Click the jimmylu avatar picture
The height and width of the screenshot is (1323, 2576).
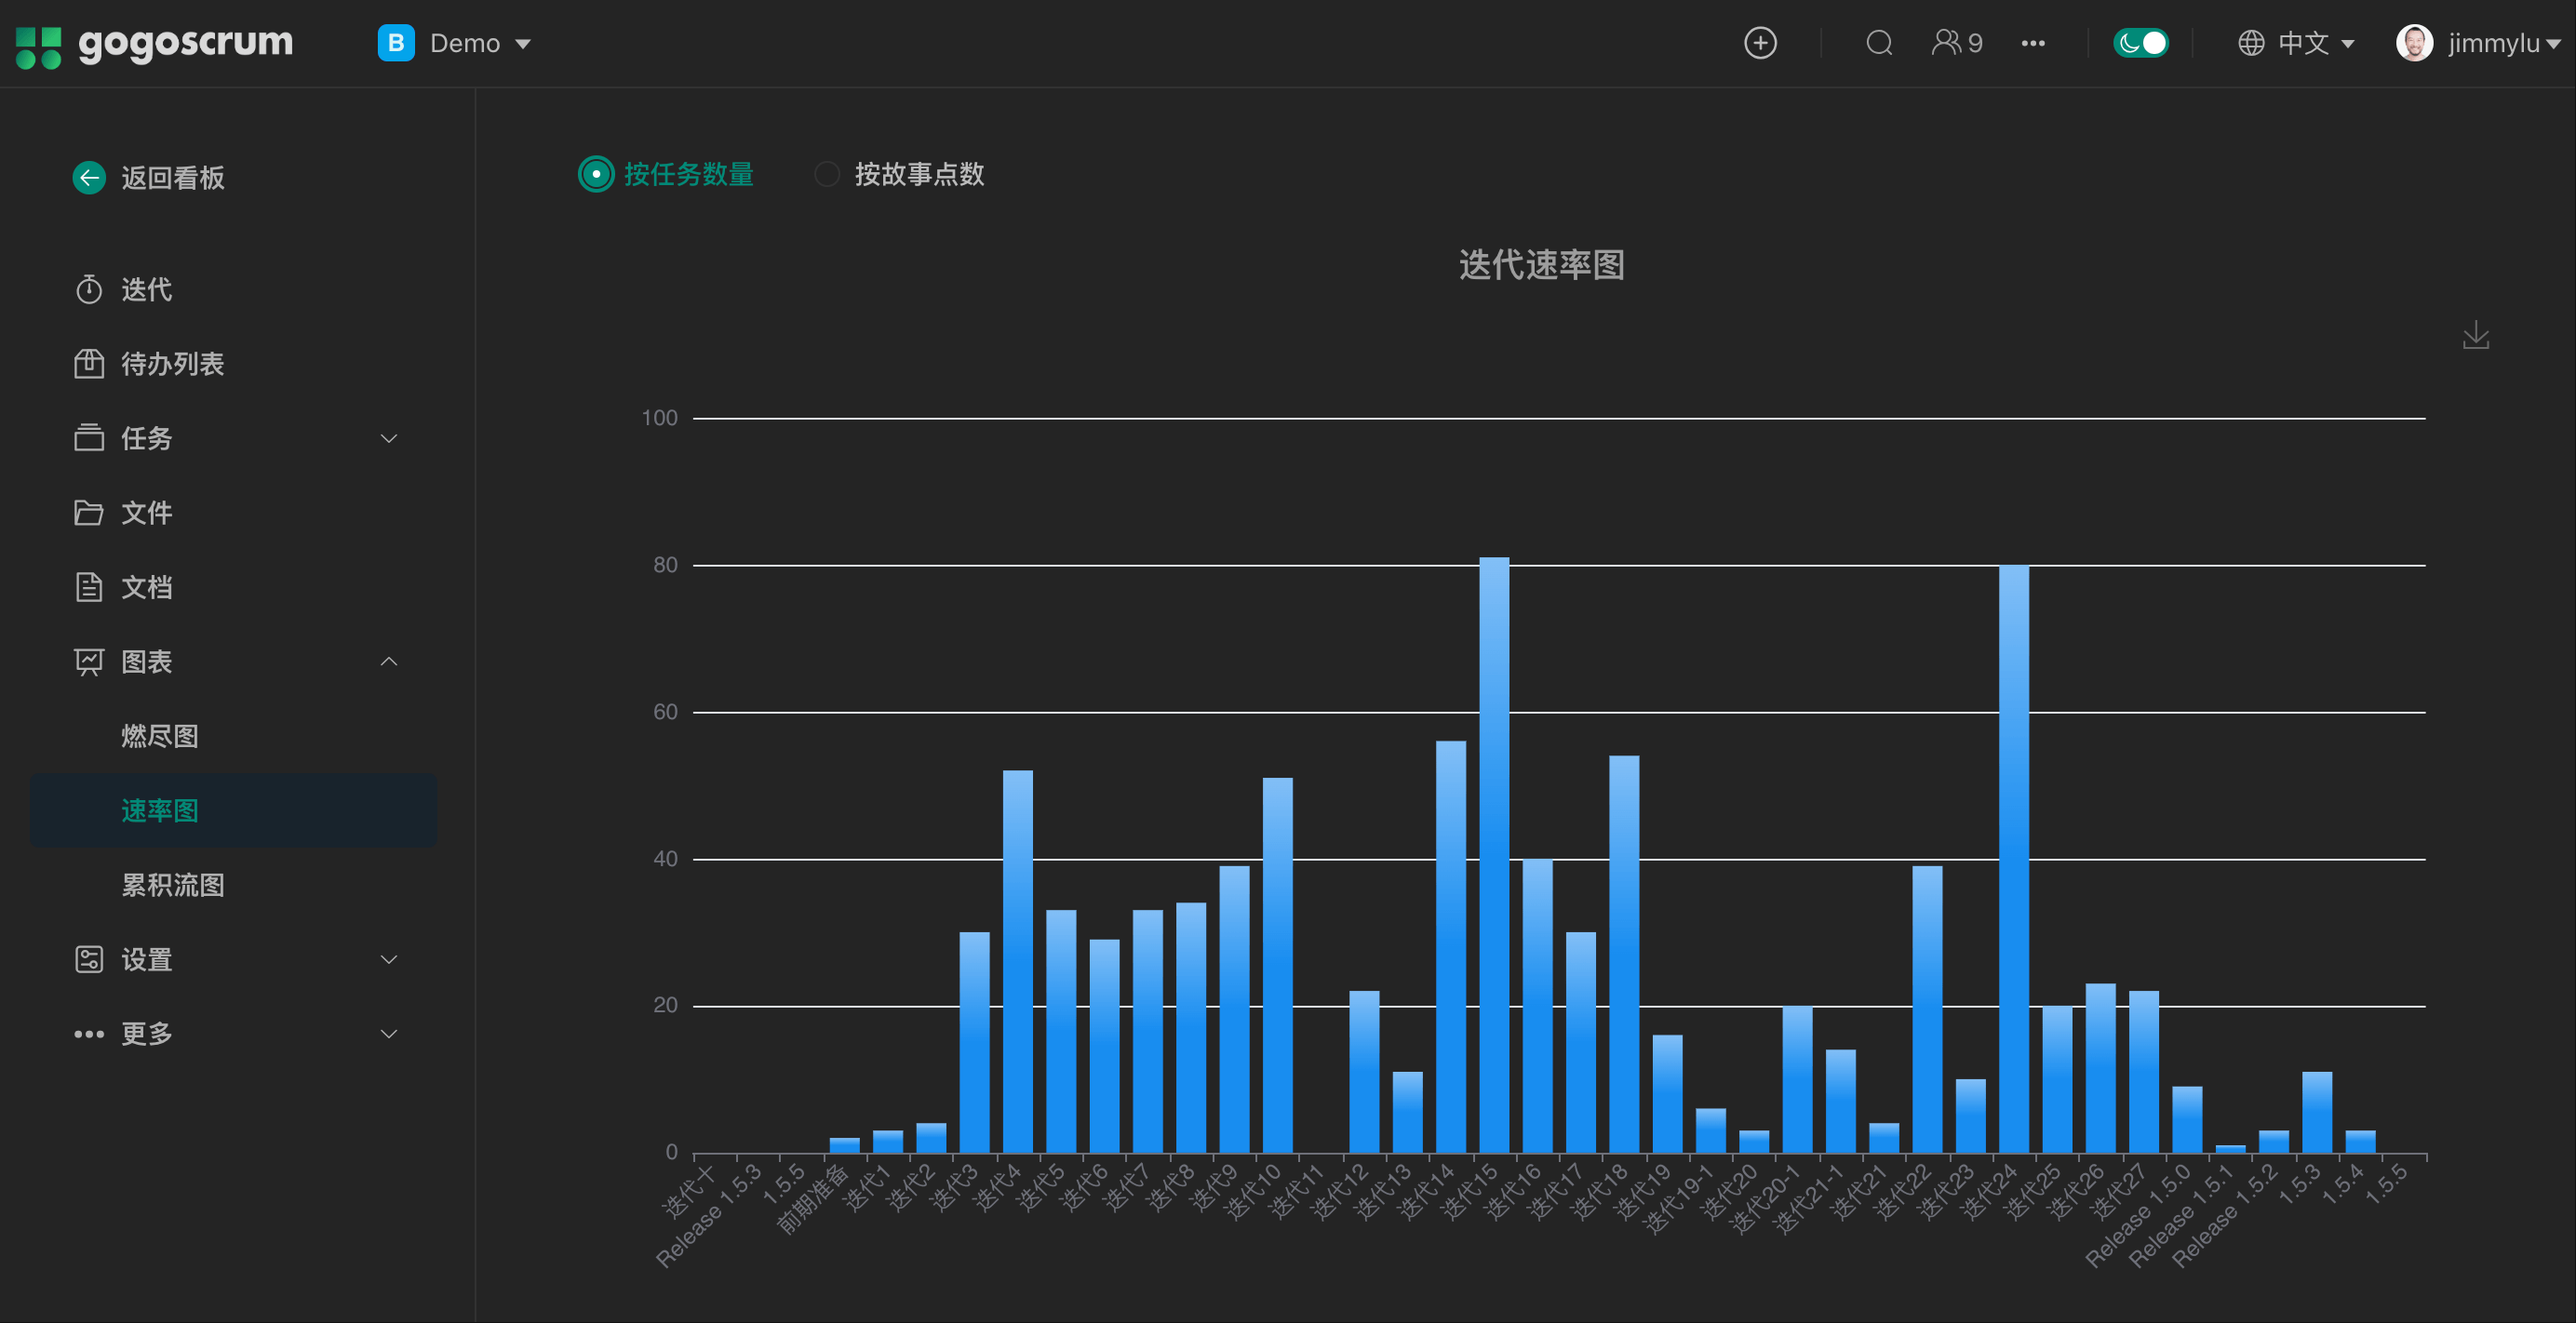[x=2413, y=43]
